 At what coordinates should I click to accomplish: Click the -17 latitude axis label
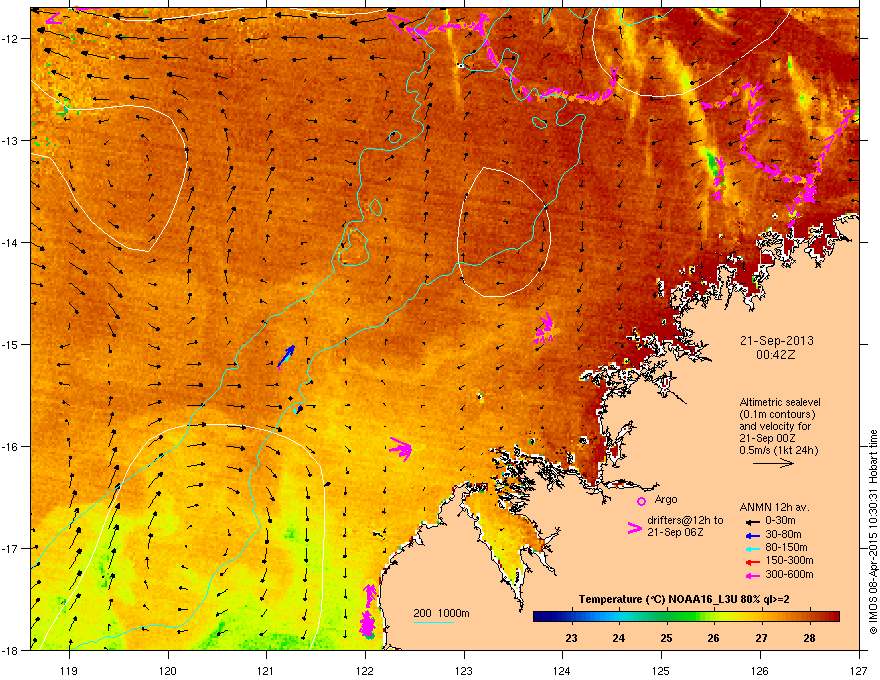pyautogui.click(x=10, y=548)
